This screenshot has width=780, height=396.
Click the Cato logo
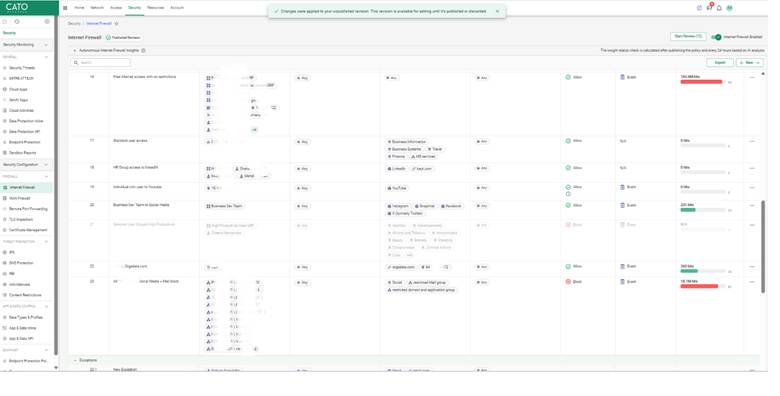pos(17,7)
